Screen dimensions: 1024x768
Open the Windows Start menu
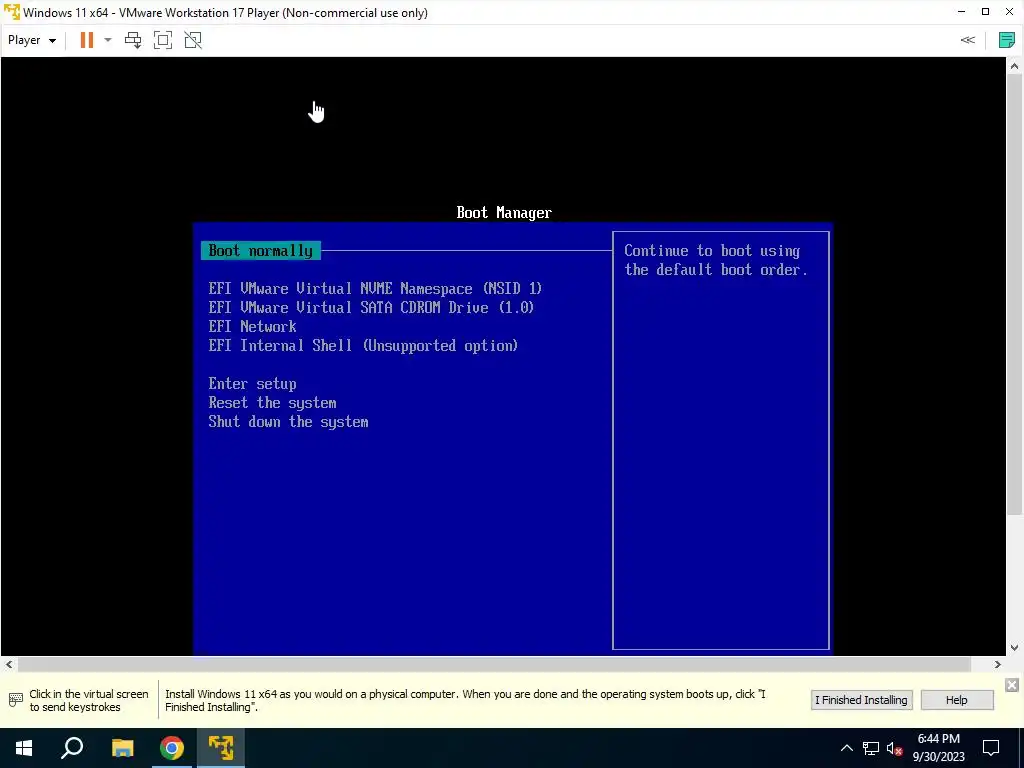coord(24,748)
